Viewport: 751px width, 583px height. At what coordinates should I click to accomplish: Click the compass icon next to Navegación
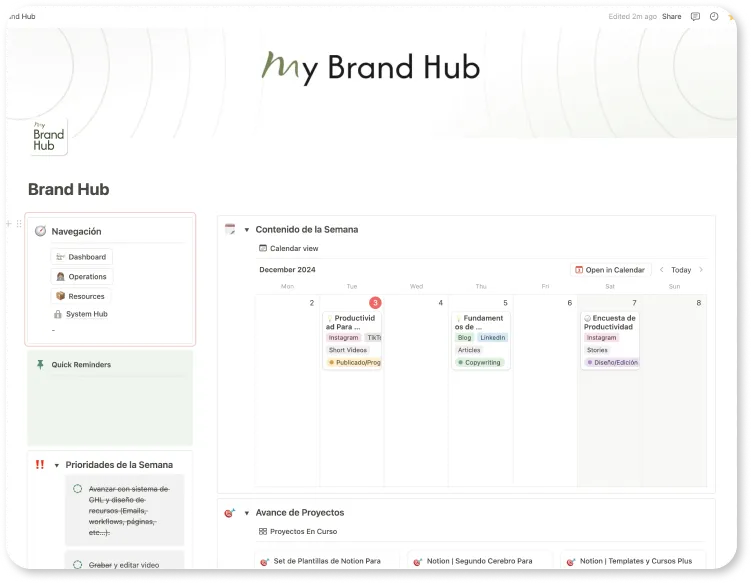coord(41,231)
